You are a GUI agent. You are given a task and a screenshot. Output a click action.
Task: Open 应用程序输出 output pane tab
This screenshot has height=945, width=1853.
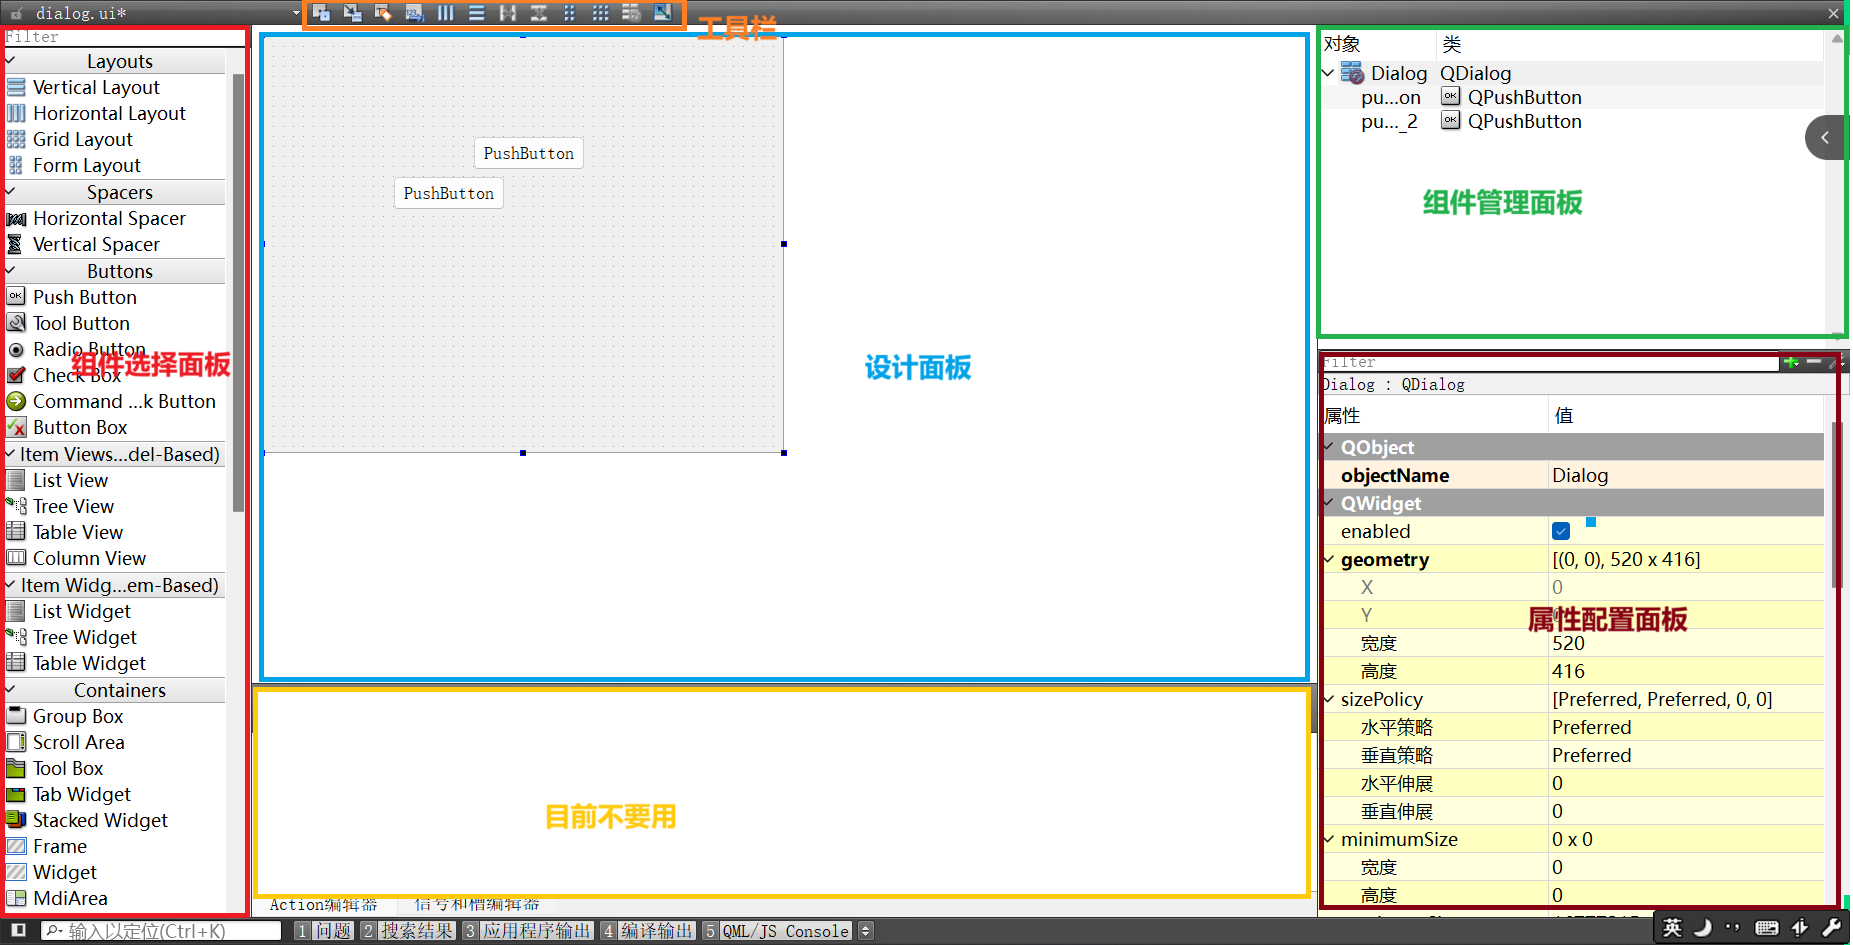(527, 931)
